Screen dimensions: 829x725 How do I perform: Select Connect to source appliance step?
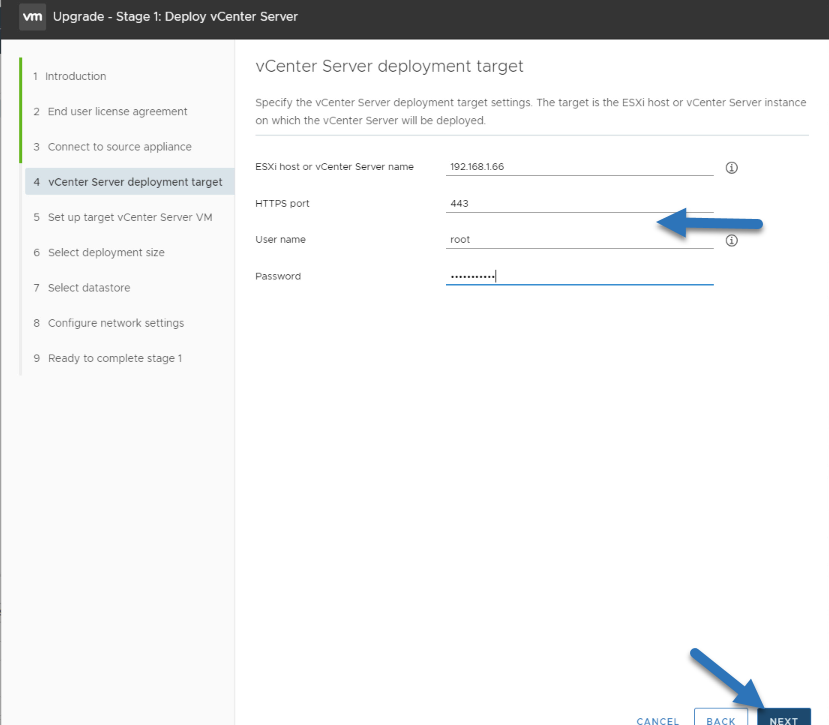[x=112, y=147]
